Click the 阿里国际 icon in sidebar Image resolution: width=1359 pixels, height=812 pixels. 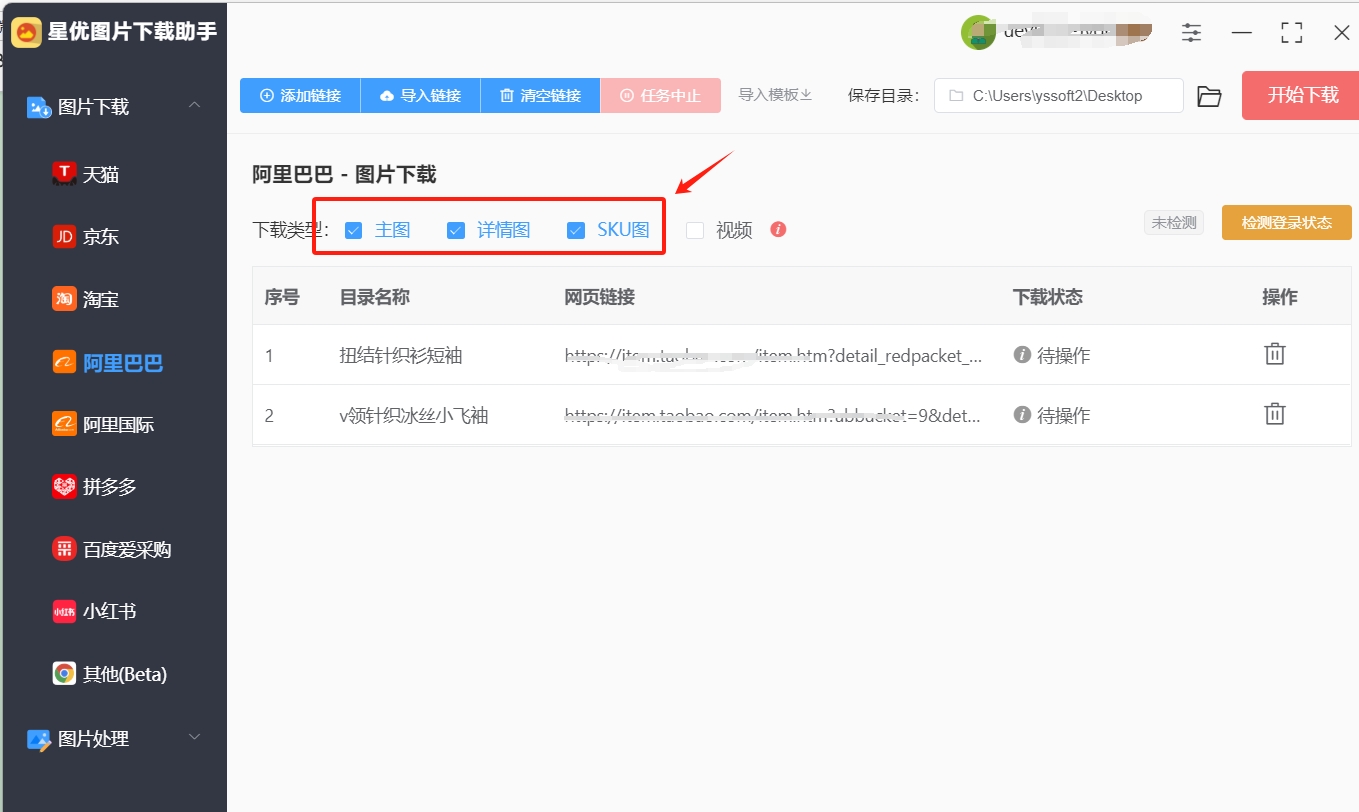[64, 424]
